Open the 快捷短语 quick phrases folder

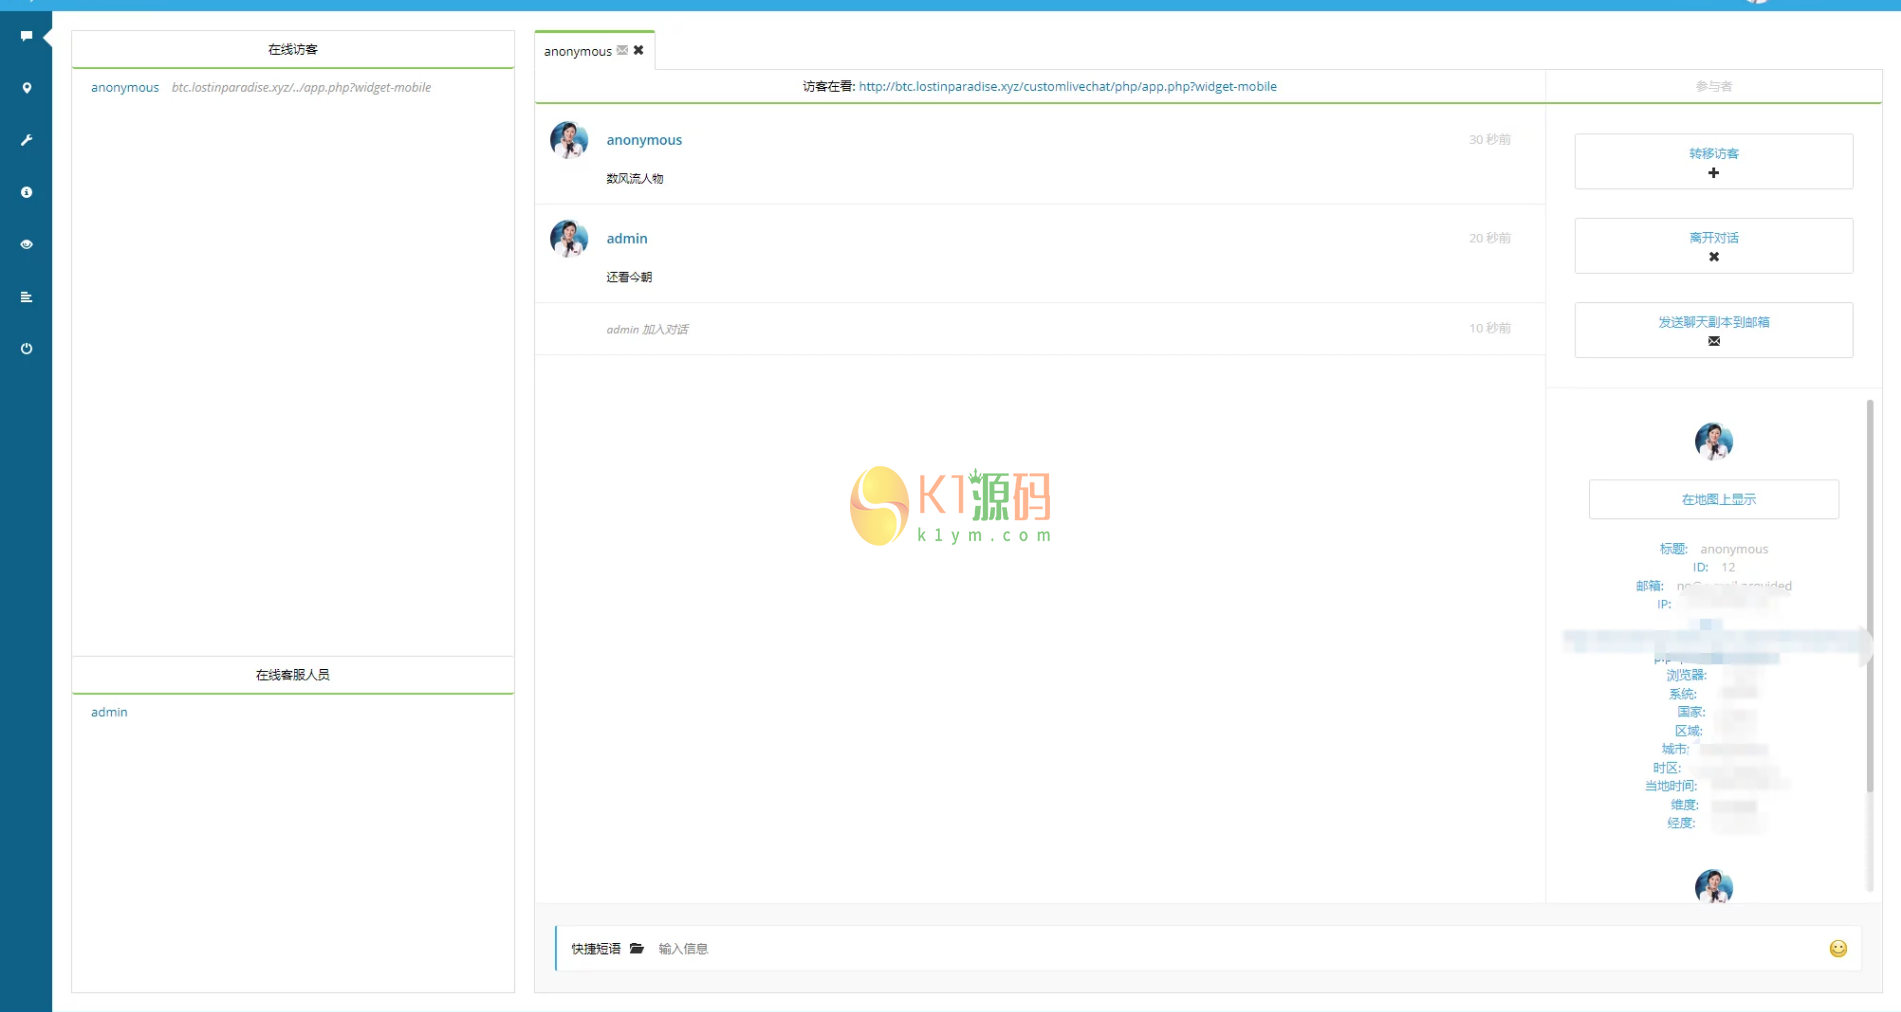click(637, 949)
